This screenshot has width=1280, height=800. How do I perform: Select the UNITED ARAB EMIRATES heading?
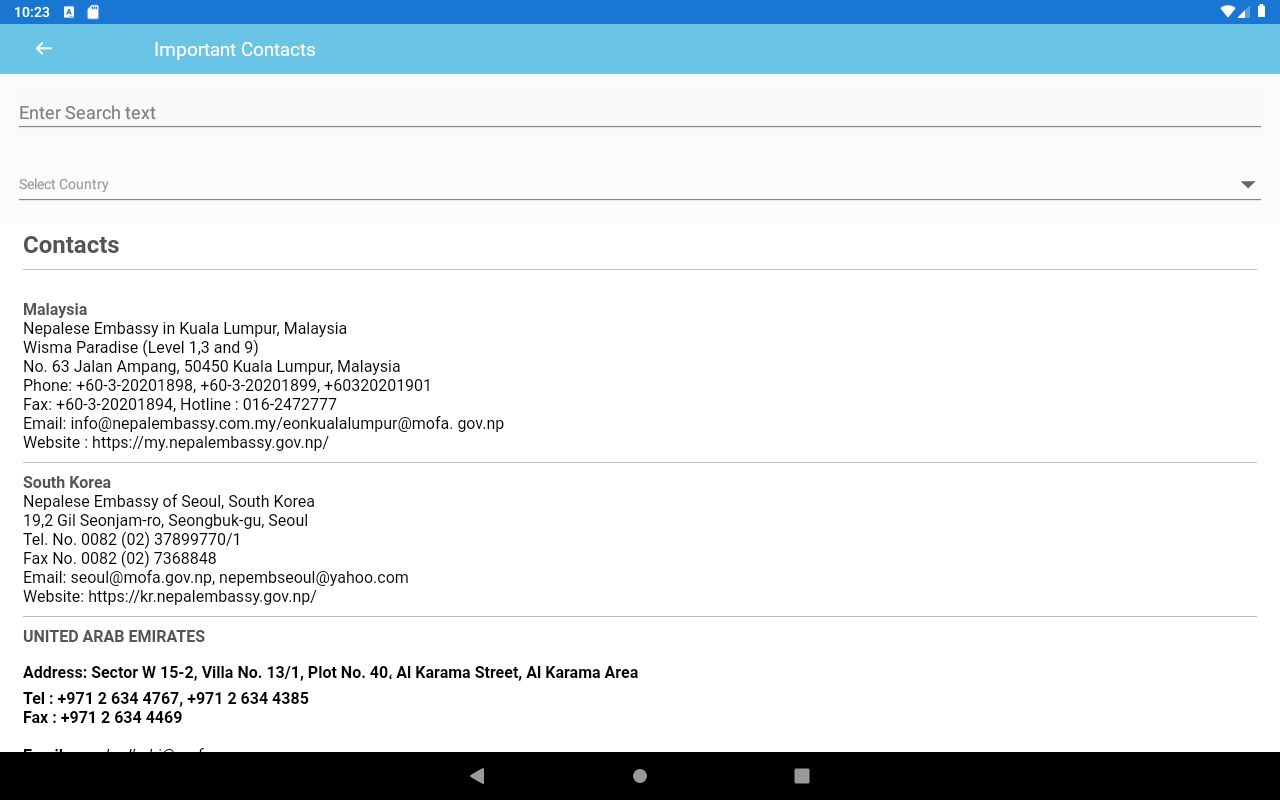click(114, 637)
